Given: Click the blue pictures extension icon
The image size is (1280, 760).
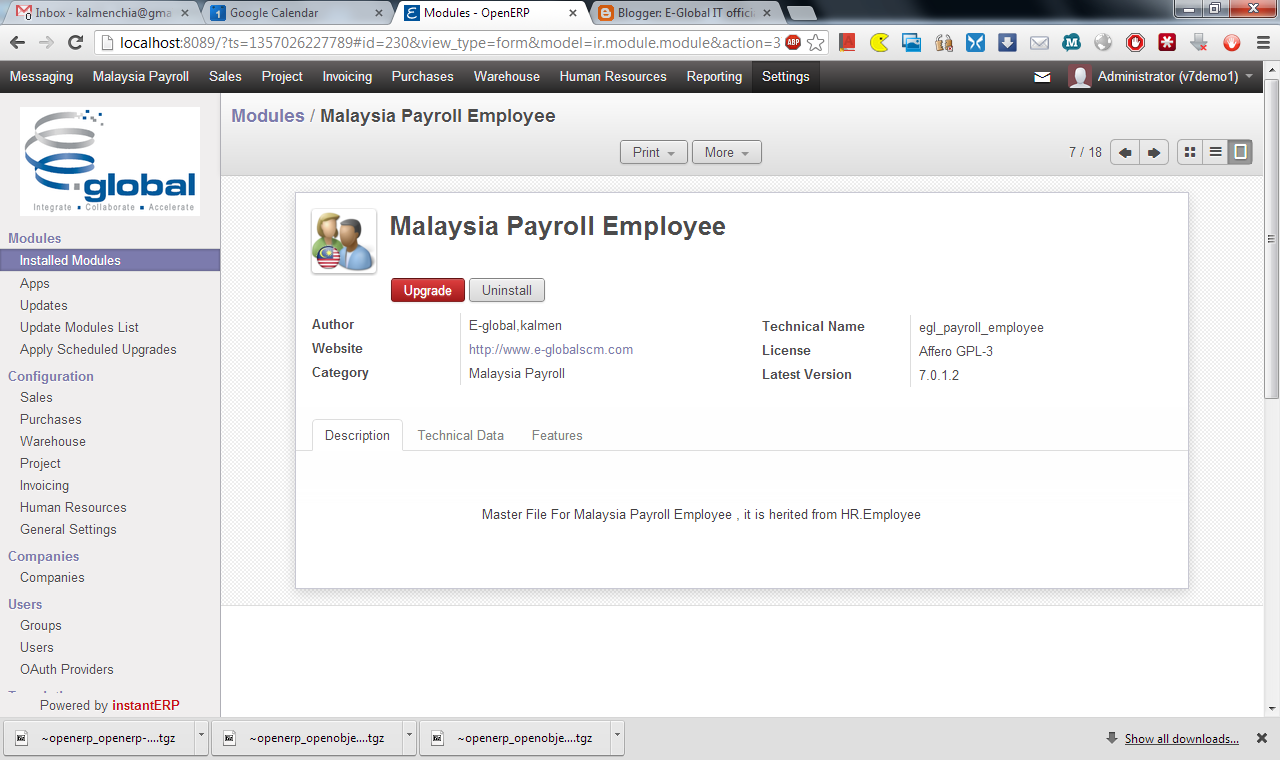Looking at the screenshot, I should click(x=911, y=43).
